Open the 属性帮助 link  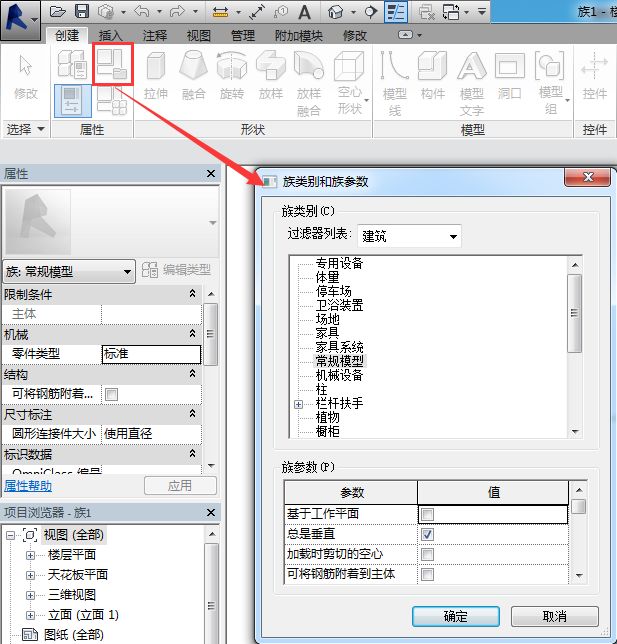click(28, 486)
